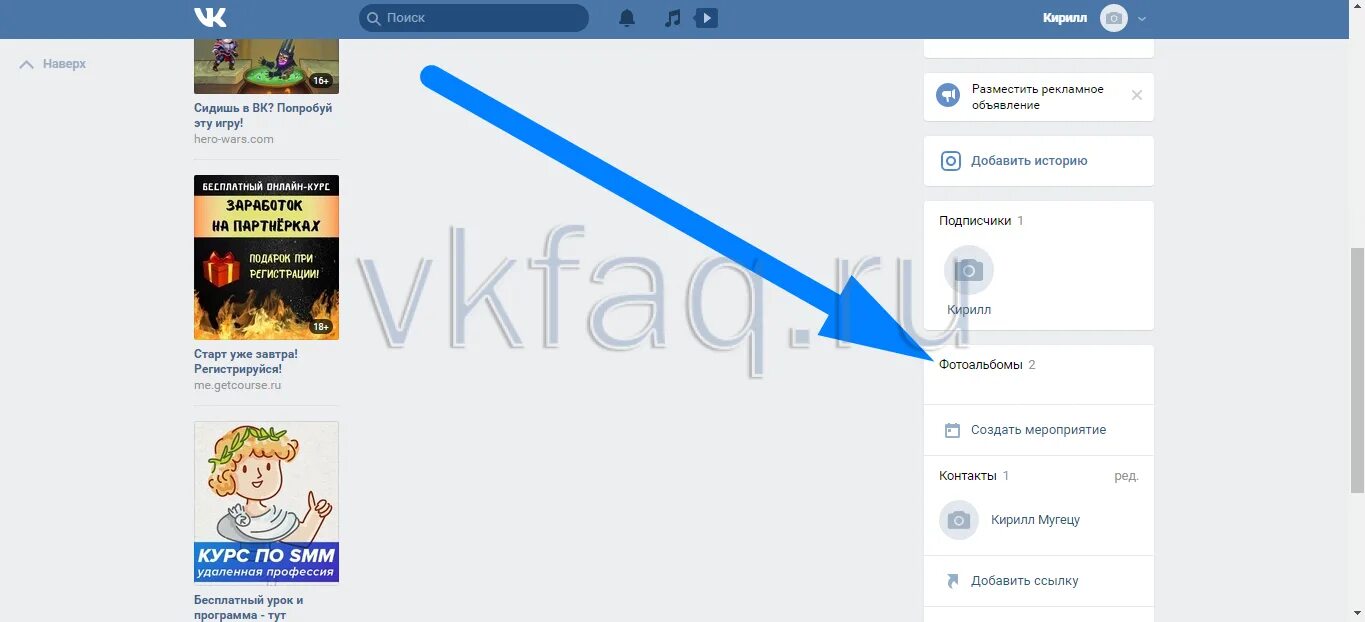The width and height of the screenshot is (1365, 622).
Task: Click calendar icon for creating event
Action: 952,430
